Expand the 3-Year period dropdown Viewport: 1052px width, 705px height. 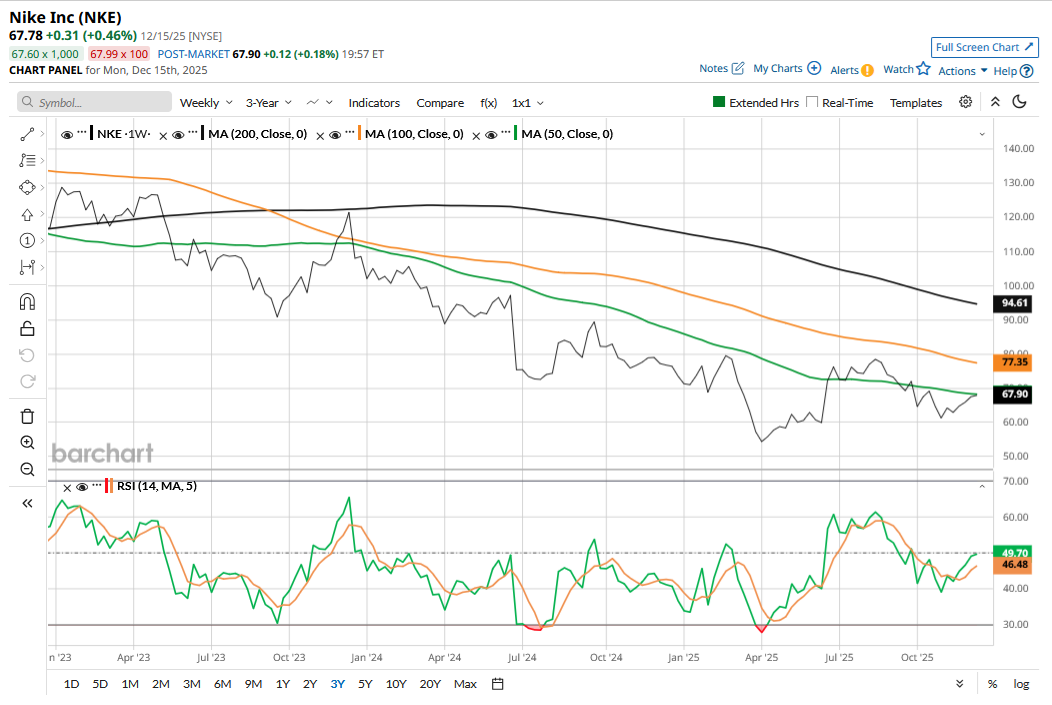[268, 103]
